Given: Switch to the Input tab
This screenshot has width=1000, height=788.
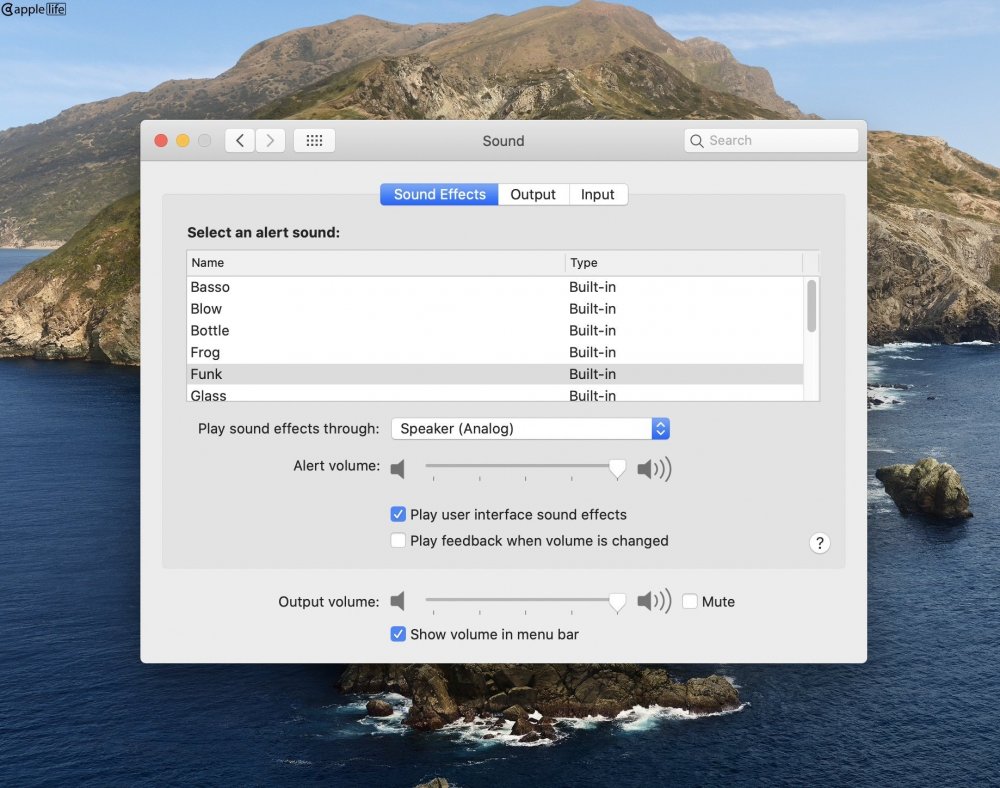Looking at the screenshot, I should pos(598,194).
